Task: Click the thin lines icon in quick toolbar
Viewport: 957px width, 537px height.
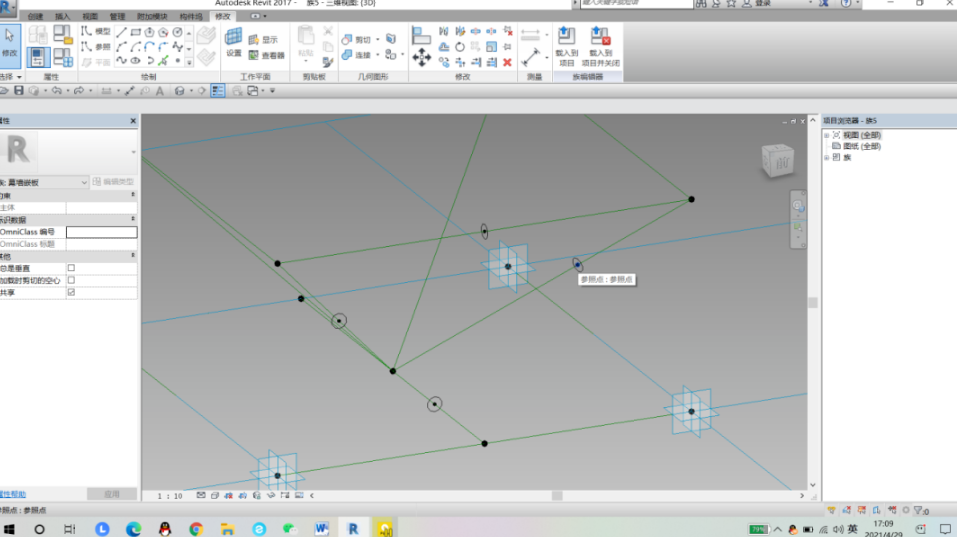Action: 218,91
